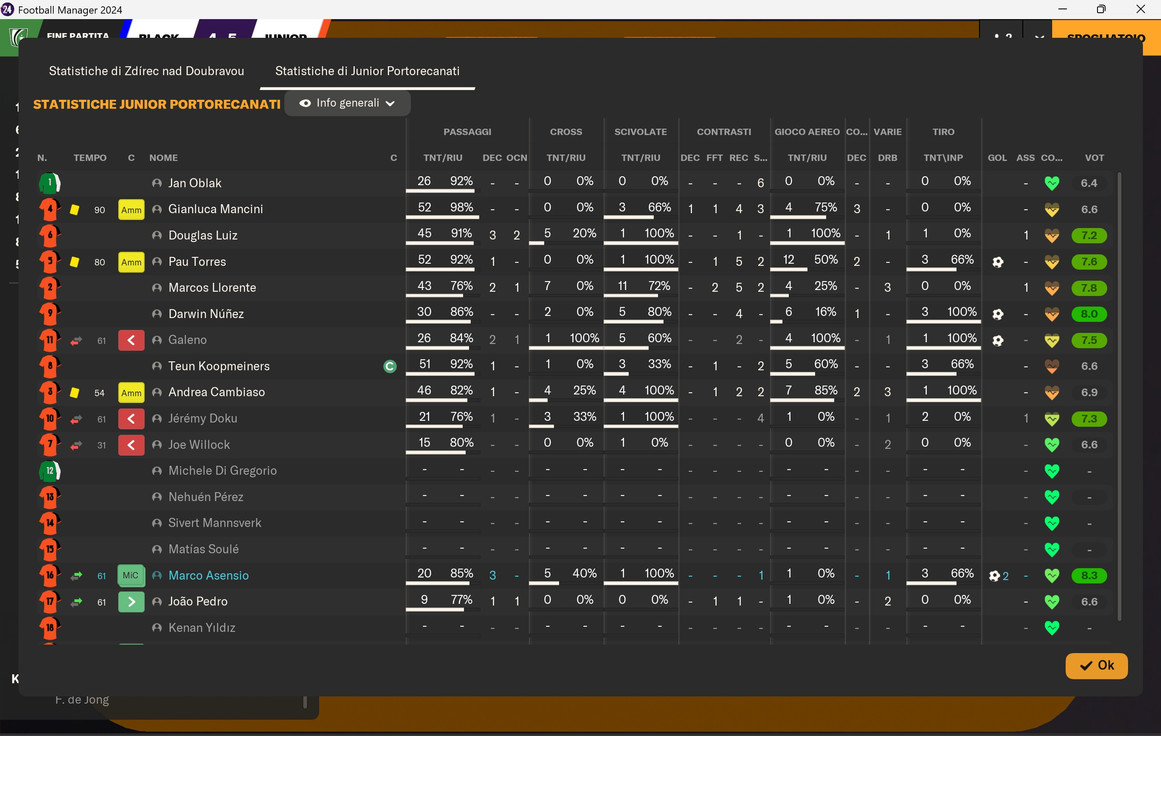1161x800 pixels.
Task: Click the 6.4 rating of Jan Oblak
Action: (1088, 183)
